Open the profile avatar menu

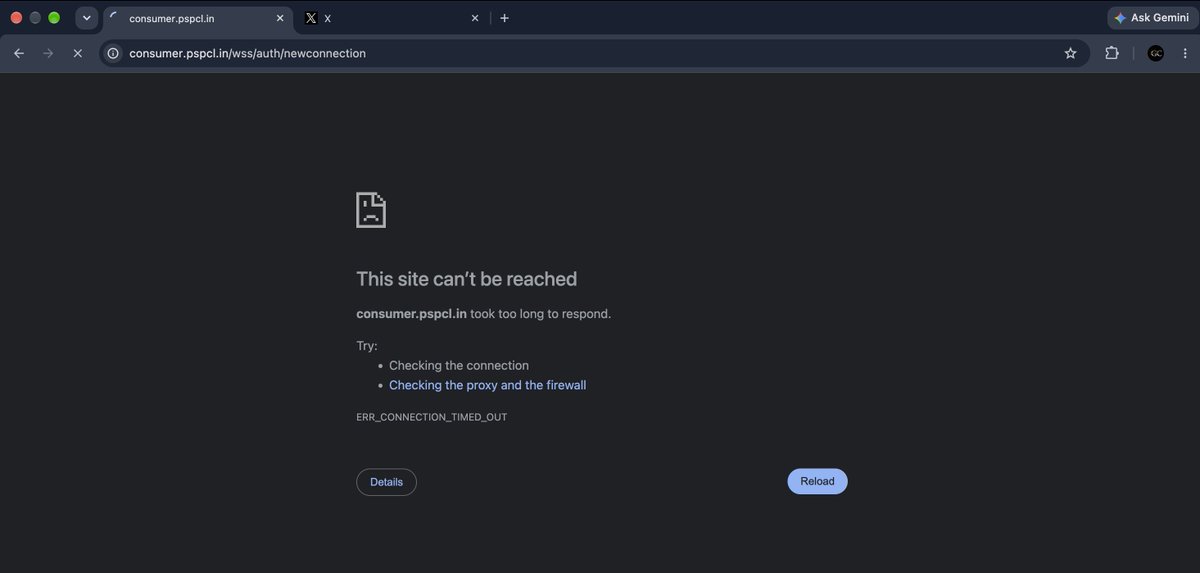pos(1155,53)
